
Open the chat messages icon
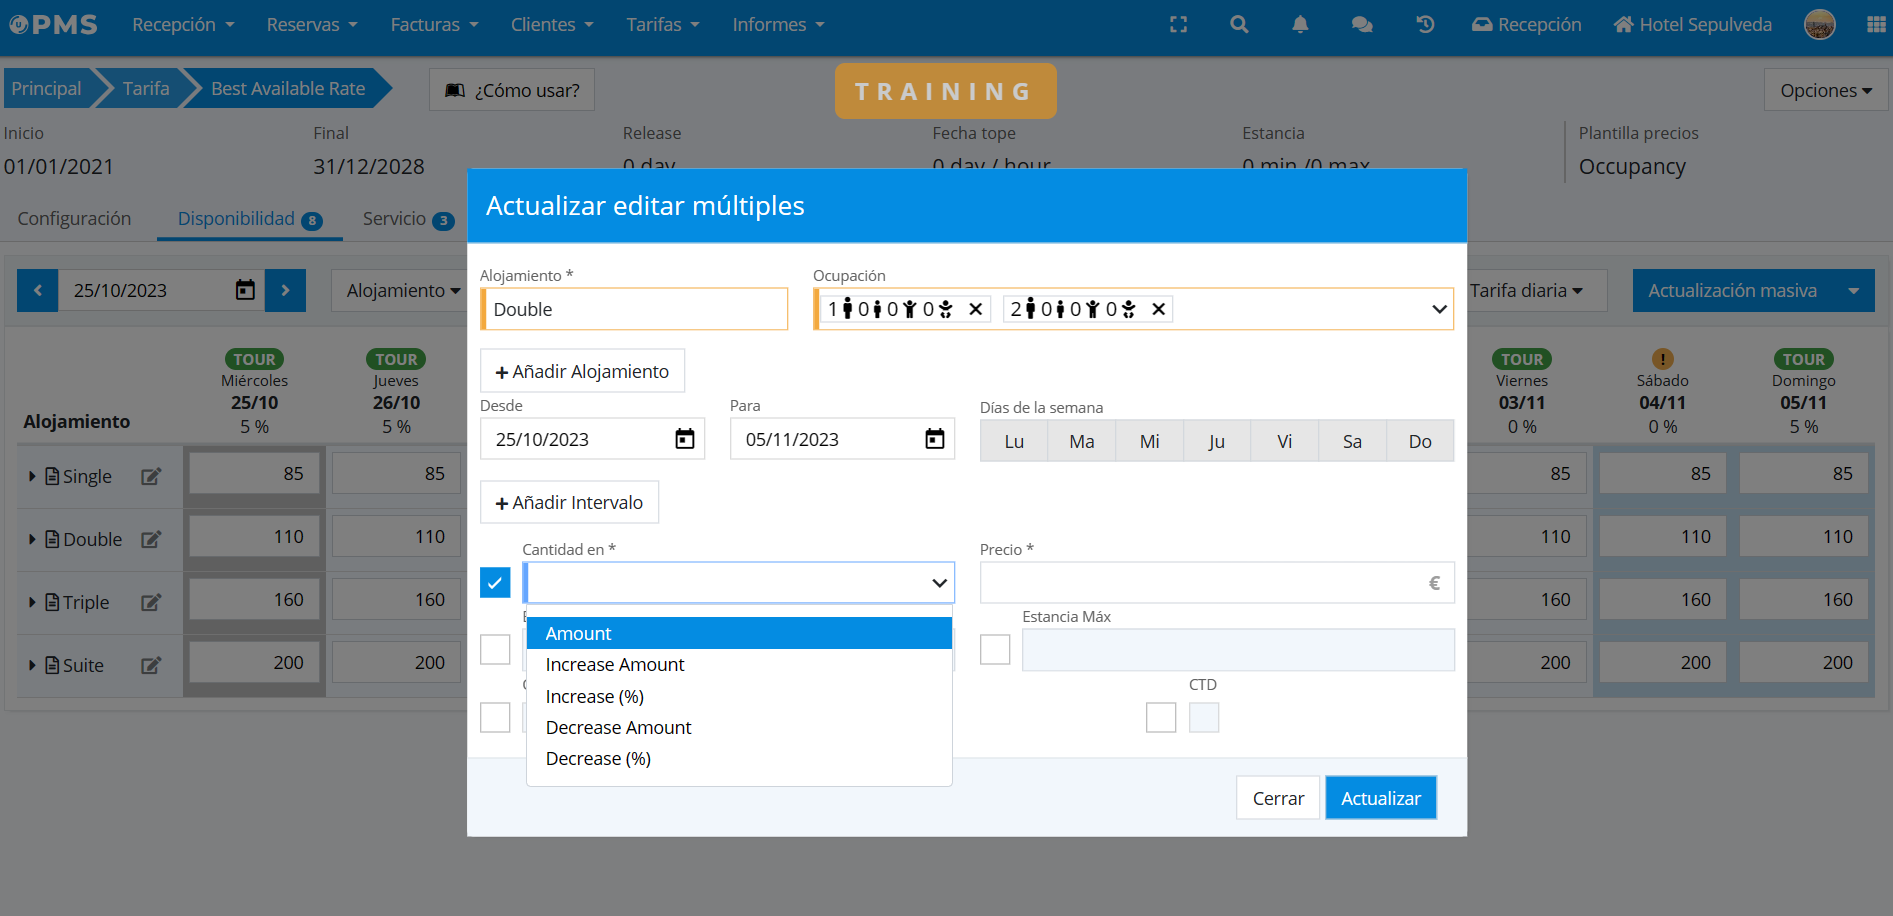1361,25
